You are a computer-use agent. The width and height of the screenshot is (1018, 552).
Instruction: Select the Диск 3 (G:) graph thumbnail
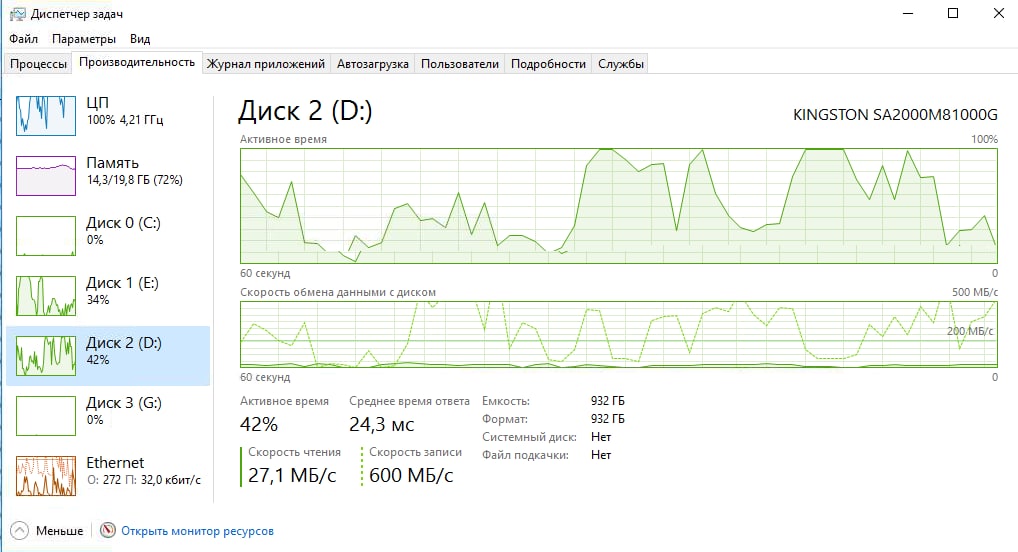tap(45, 416)
